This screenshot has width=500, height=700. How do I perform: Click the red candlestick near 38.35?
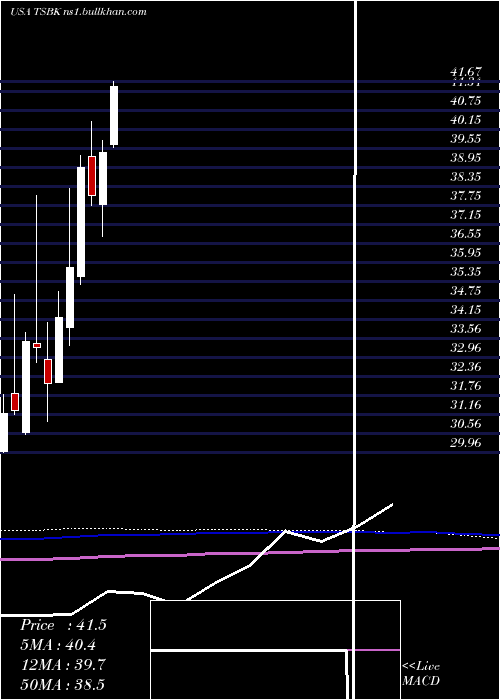tap(92, 175)
